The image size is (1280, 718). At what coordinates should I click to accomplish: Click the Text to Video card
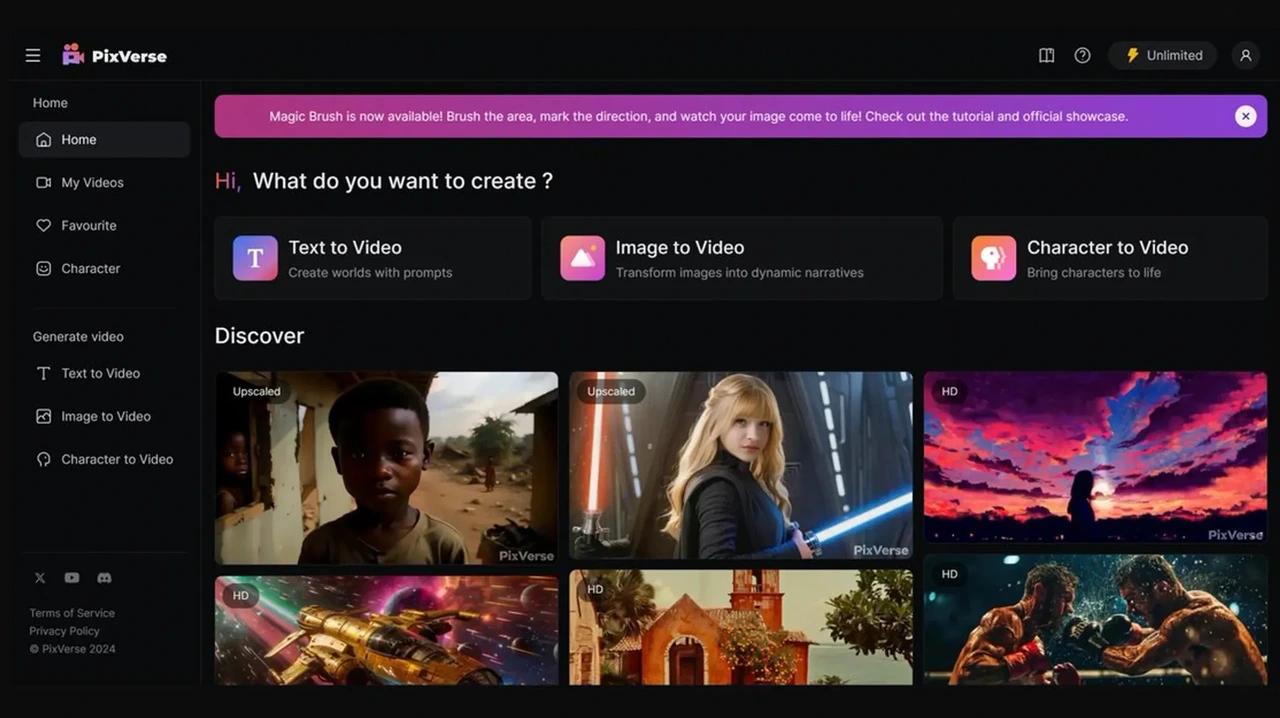point(373,258)
